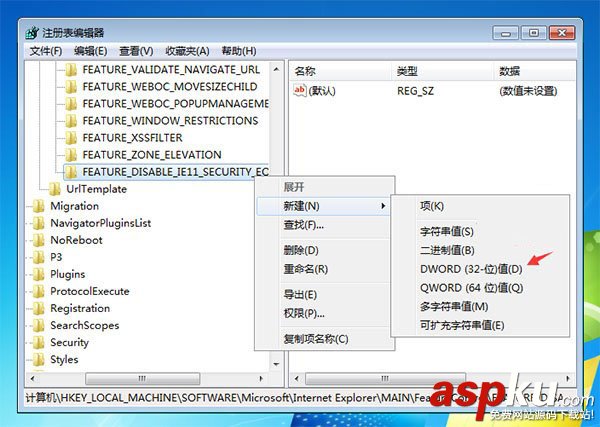Open the 新建(N) submenu
Viewport: 600px width, 427px height.
tap(325, 206)
